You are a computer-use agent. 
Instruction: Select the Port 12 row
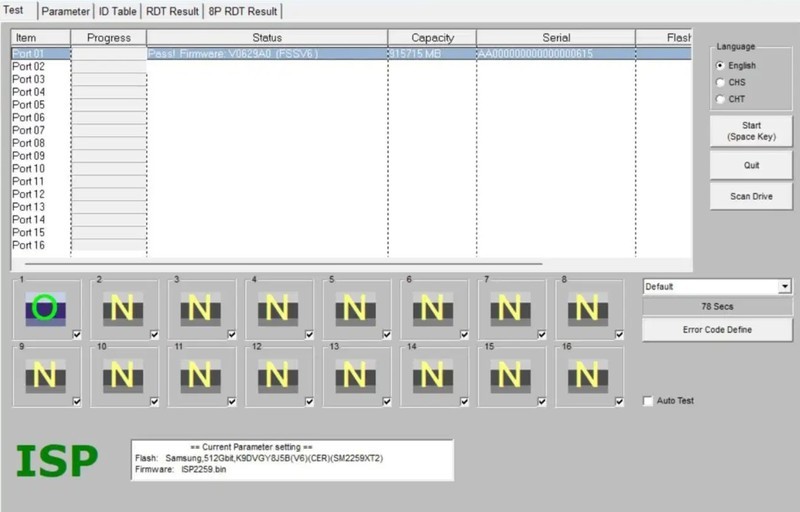coord(352,194)
